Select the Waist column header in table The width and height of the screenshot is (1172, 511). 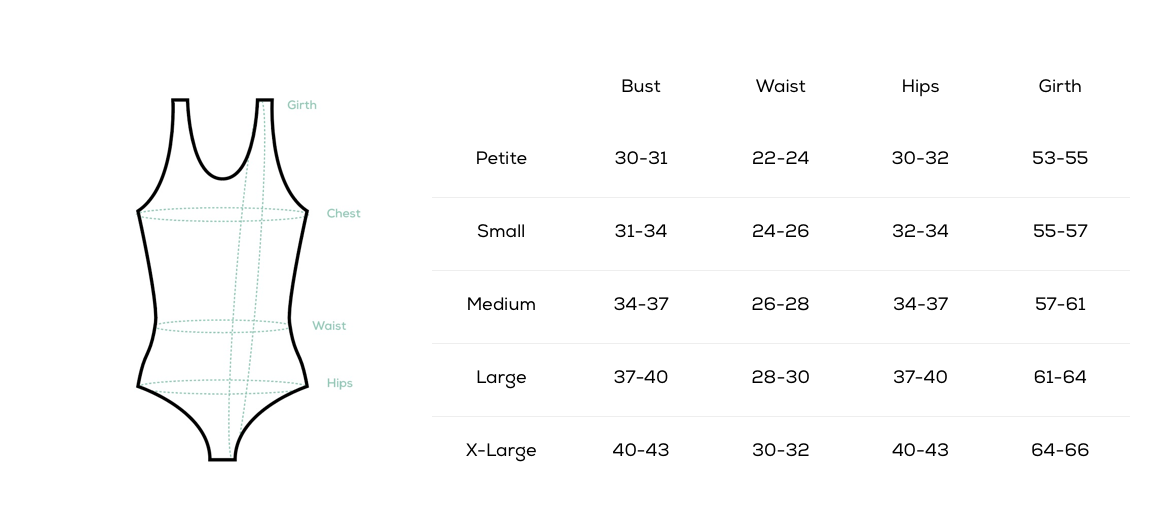coord(780,86)
